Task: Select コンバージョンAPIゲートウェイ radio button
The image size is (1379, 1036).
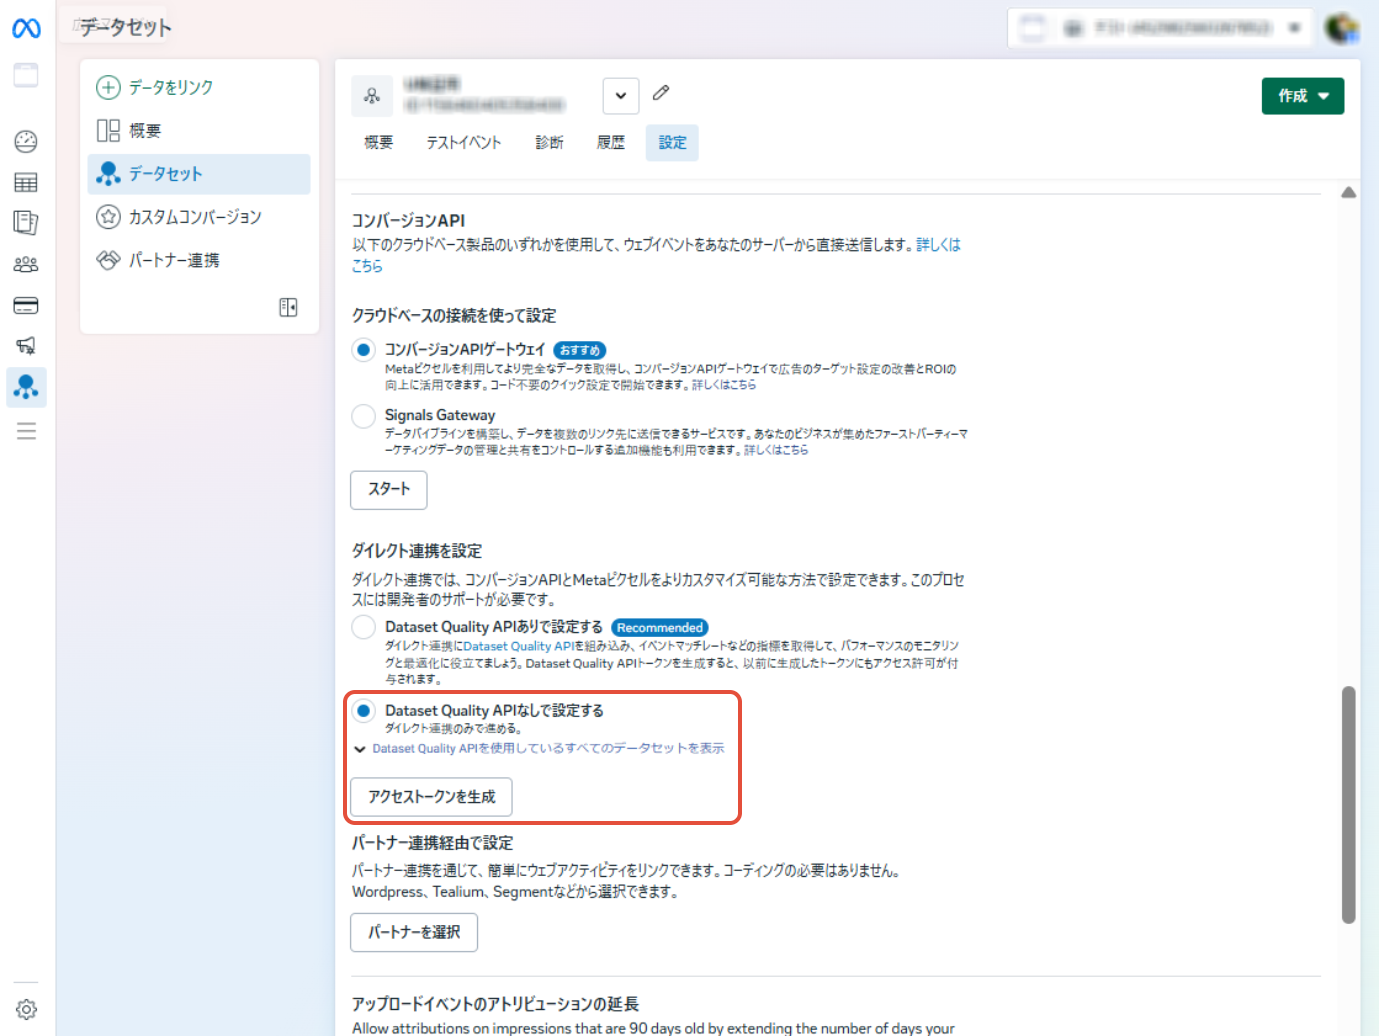Action: (x=364, y=350)
